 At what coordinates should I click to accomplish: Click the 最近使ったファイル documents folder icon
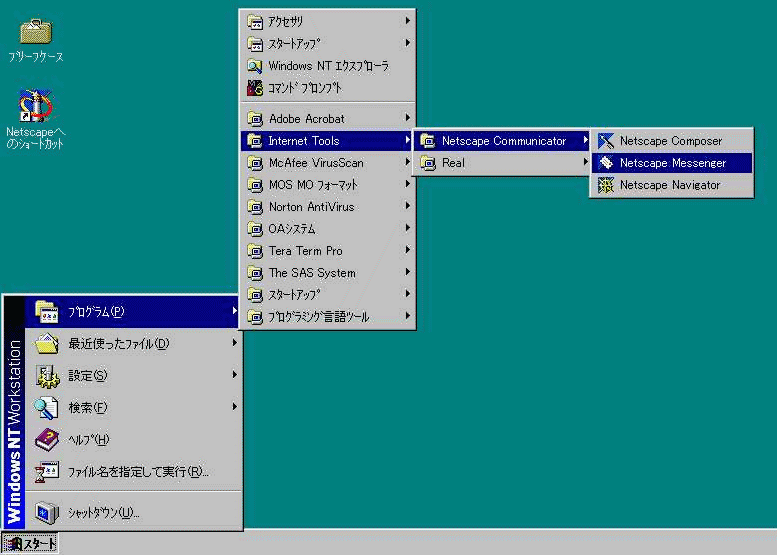(47, 343)
